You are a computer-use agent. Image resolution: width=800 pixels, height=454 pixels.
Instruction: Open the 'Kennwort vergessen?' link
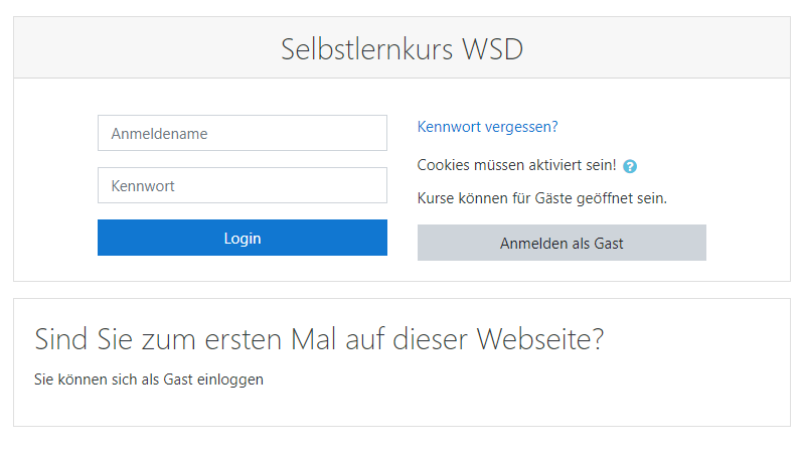click(x=487, y=127)
